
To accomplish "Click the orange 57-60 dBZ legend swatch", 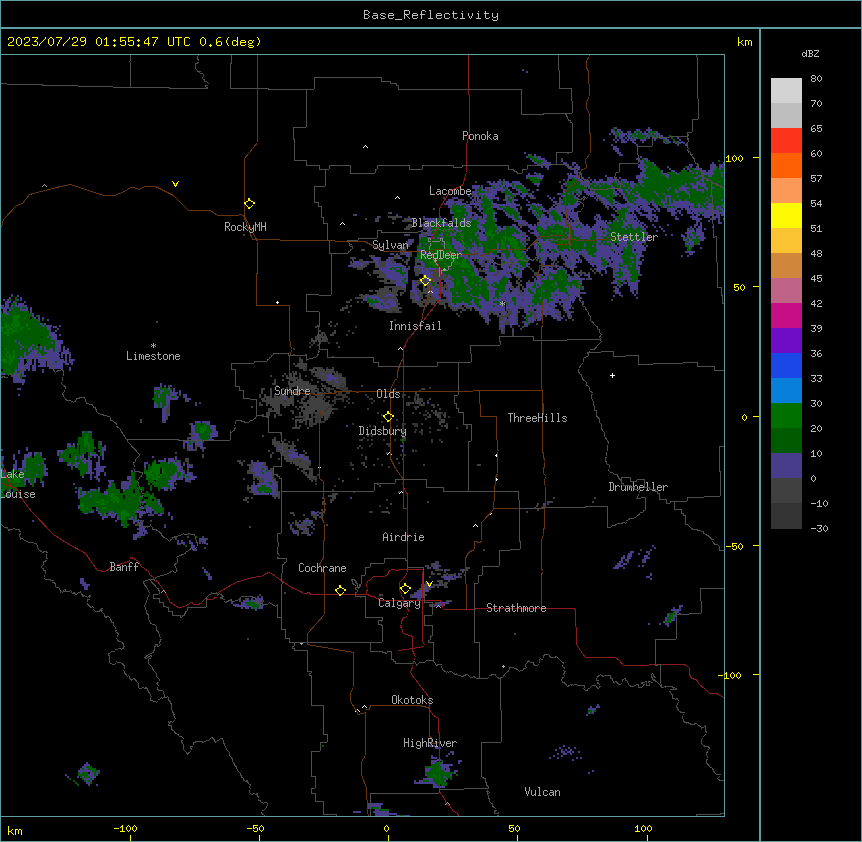I will 786,165.
